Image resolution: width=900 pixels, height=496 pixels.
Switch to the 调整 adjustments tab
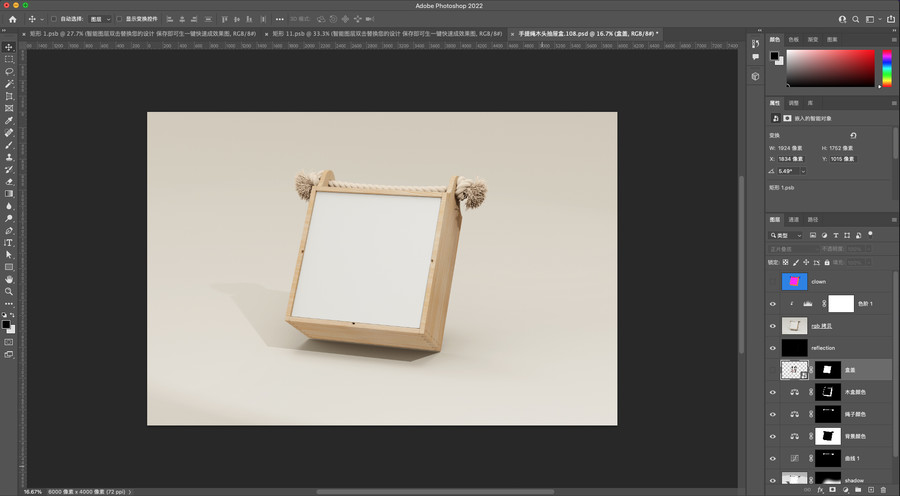[x=794, y=103]
